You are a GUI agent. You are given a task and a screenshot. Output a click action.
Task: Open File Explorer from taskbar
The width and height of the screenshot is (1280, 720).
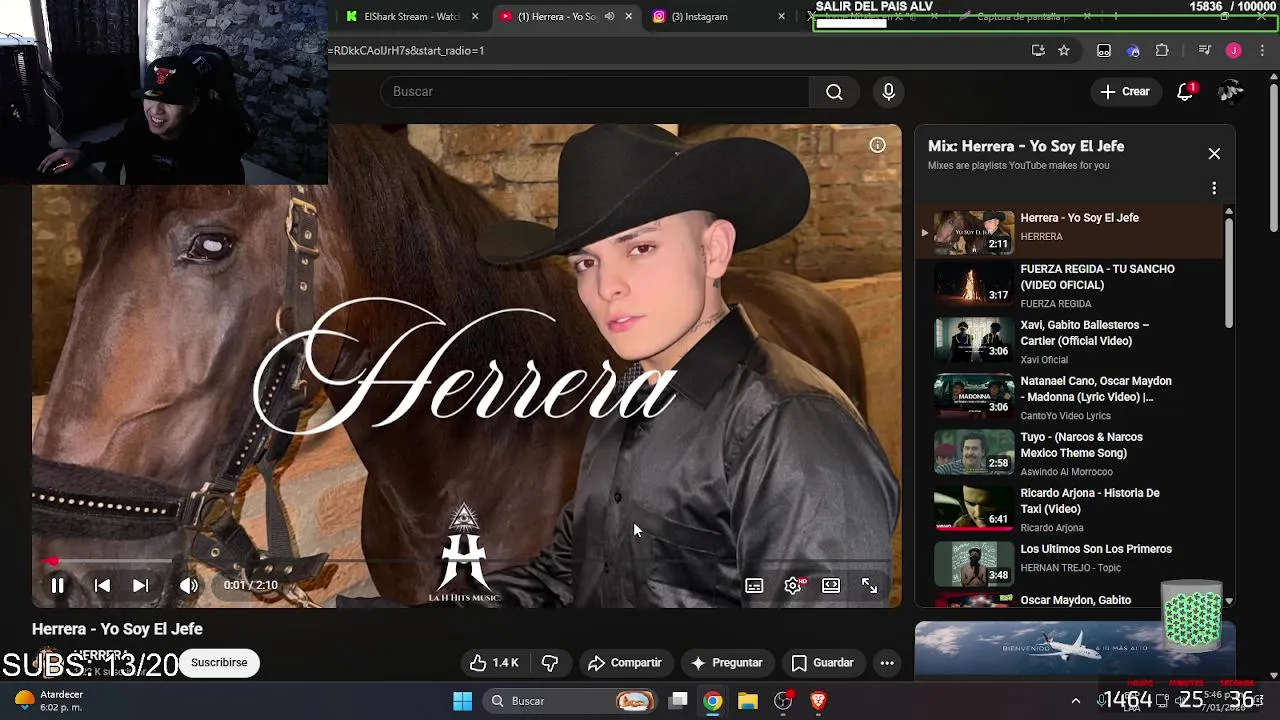[x=748, y=701]
